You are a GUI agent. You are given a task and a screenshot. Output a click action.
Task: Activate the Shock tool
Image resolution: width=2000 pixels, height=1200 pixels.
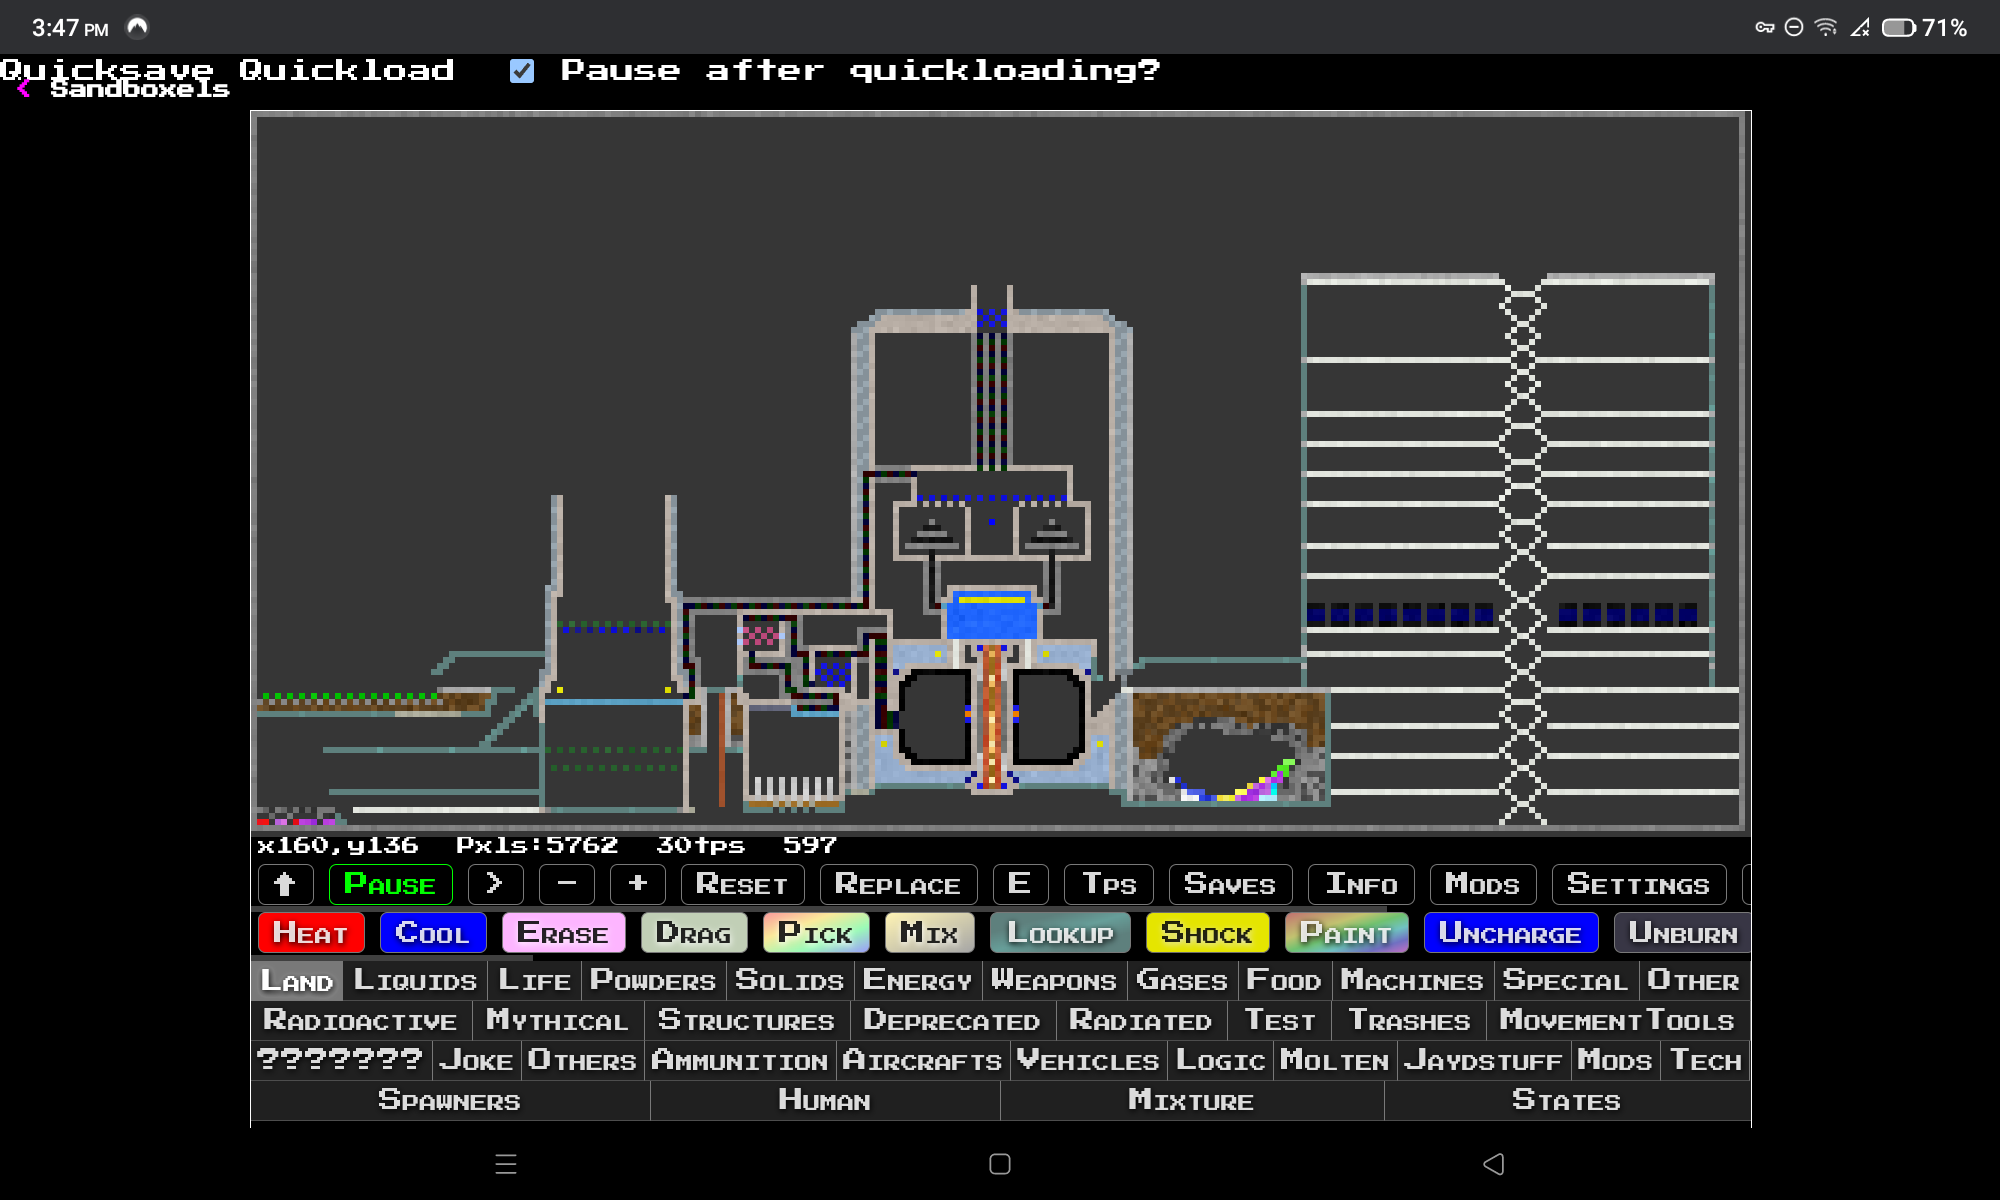click(1206, 933)
